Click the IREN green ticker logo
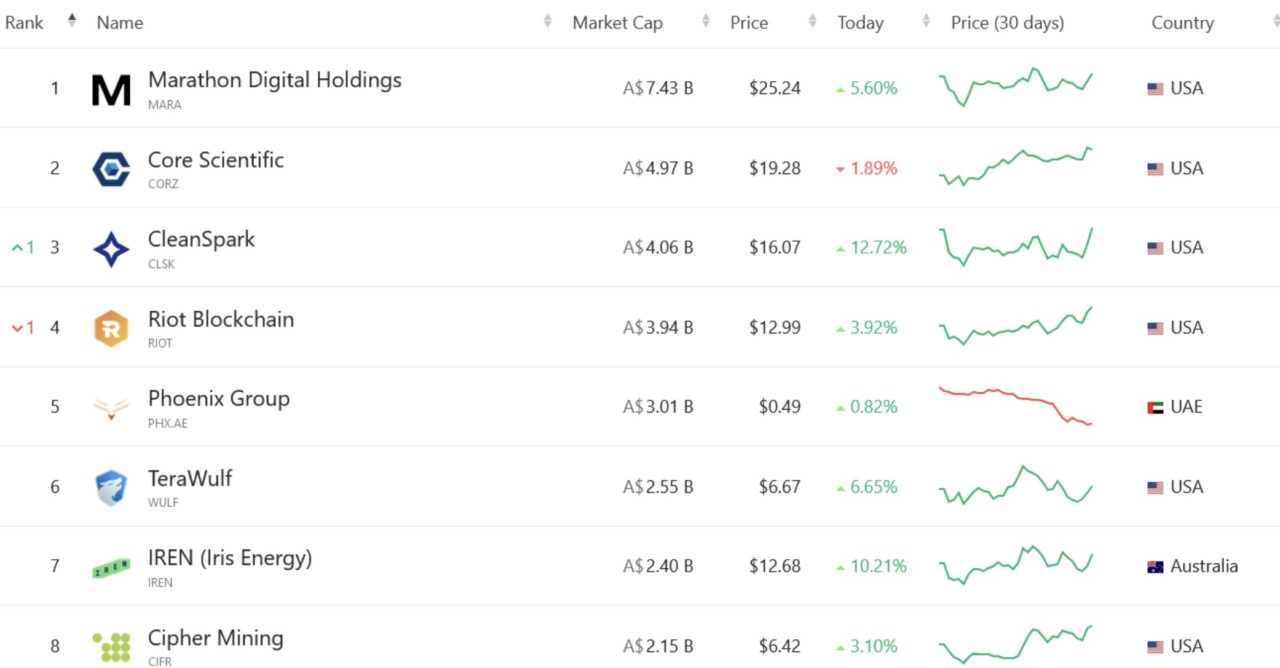1280x668 pixels. coord(110,566)
